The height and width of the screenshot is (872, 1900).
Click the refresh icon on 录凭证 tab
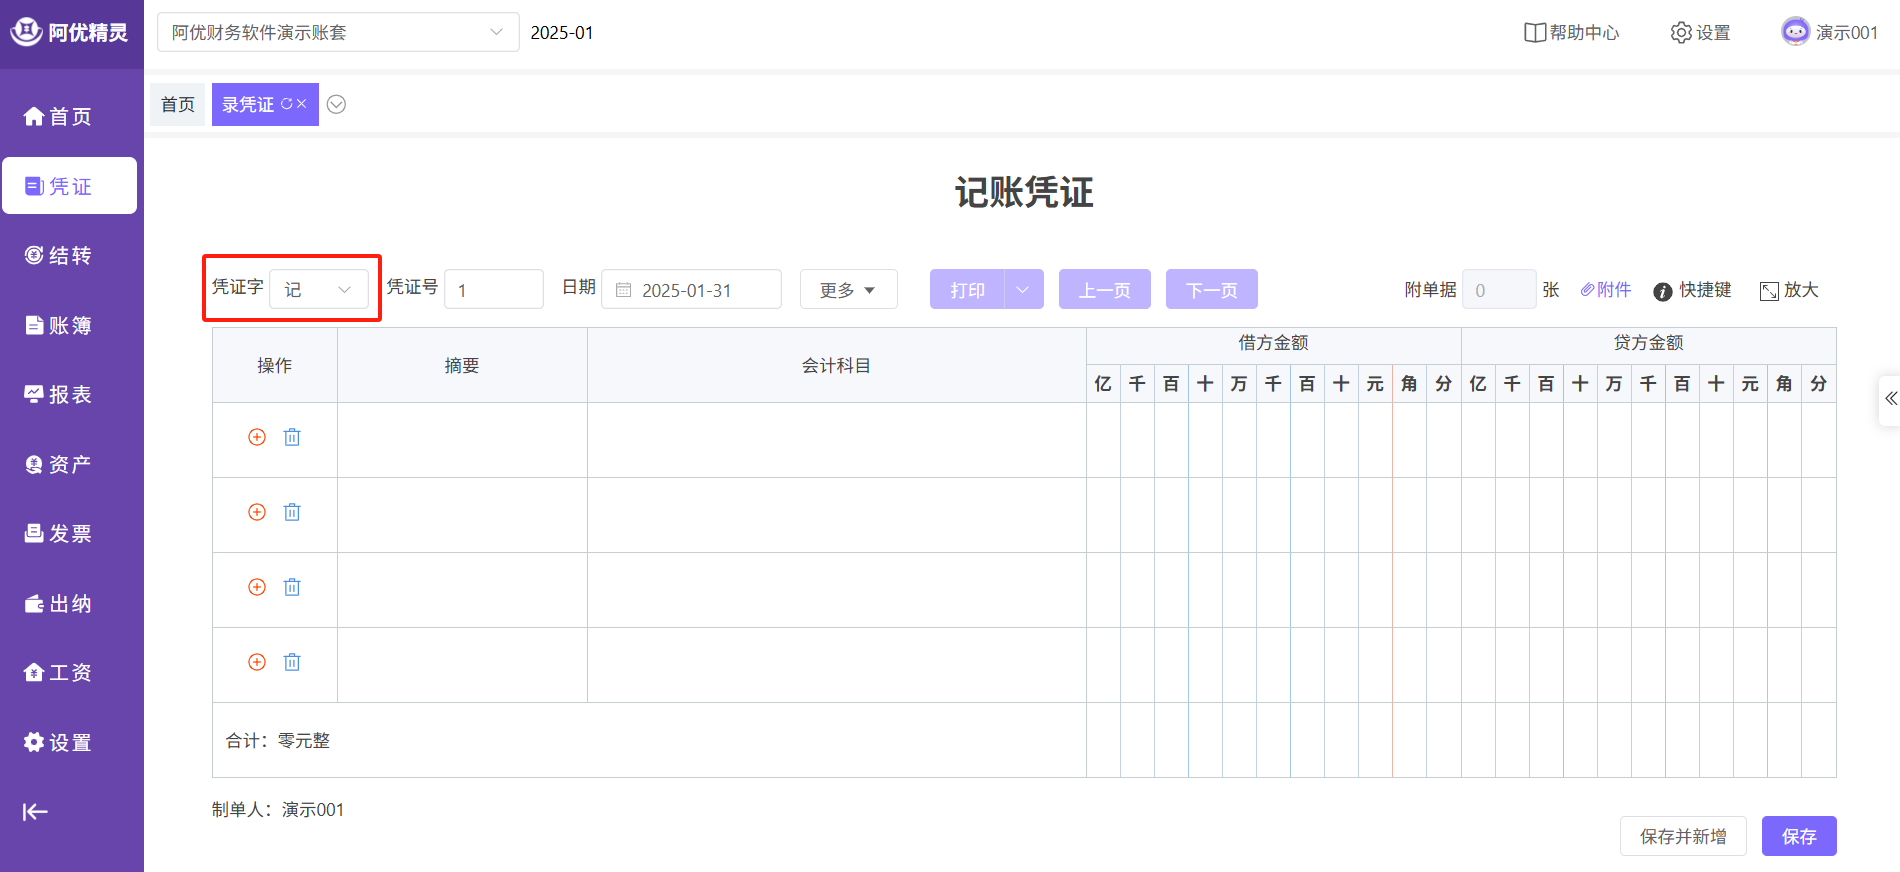click(x=286, y=104)
